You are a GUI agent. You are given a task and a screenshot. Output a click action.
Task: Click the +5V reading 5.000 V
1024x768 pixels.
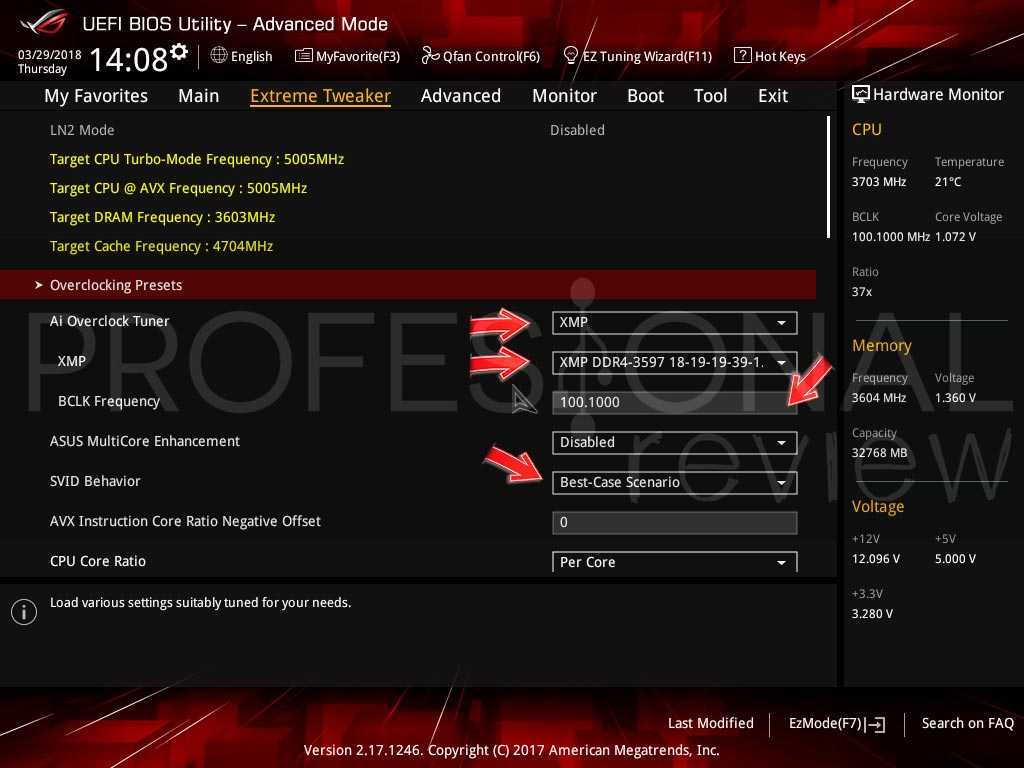click(955, 559)
